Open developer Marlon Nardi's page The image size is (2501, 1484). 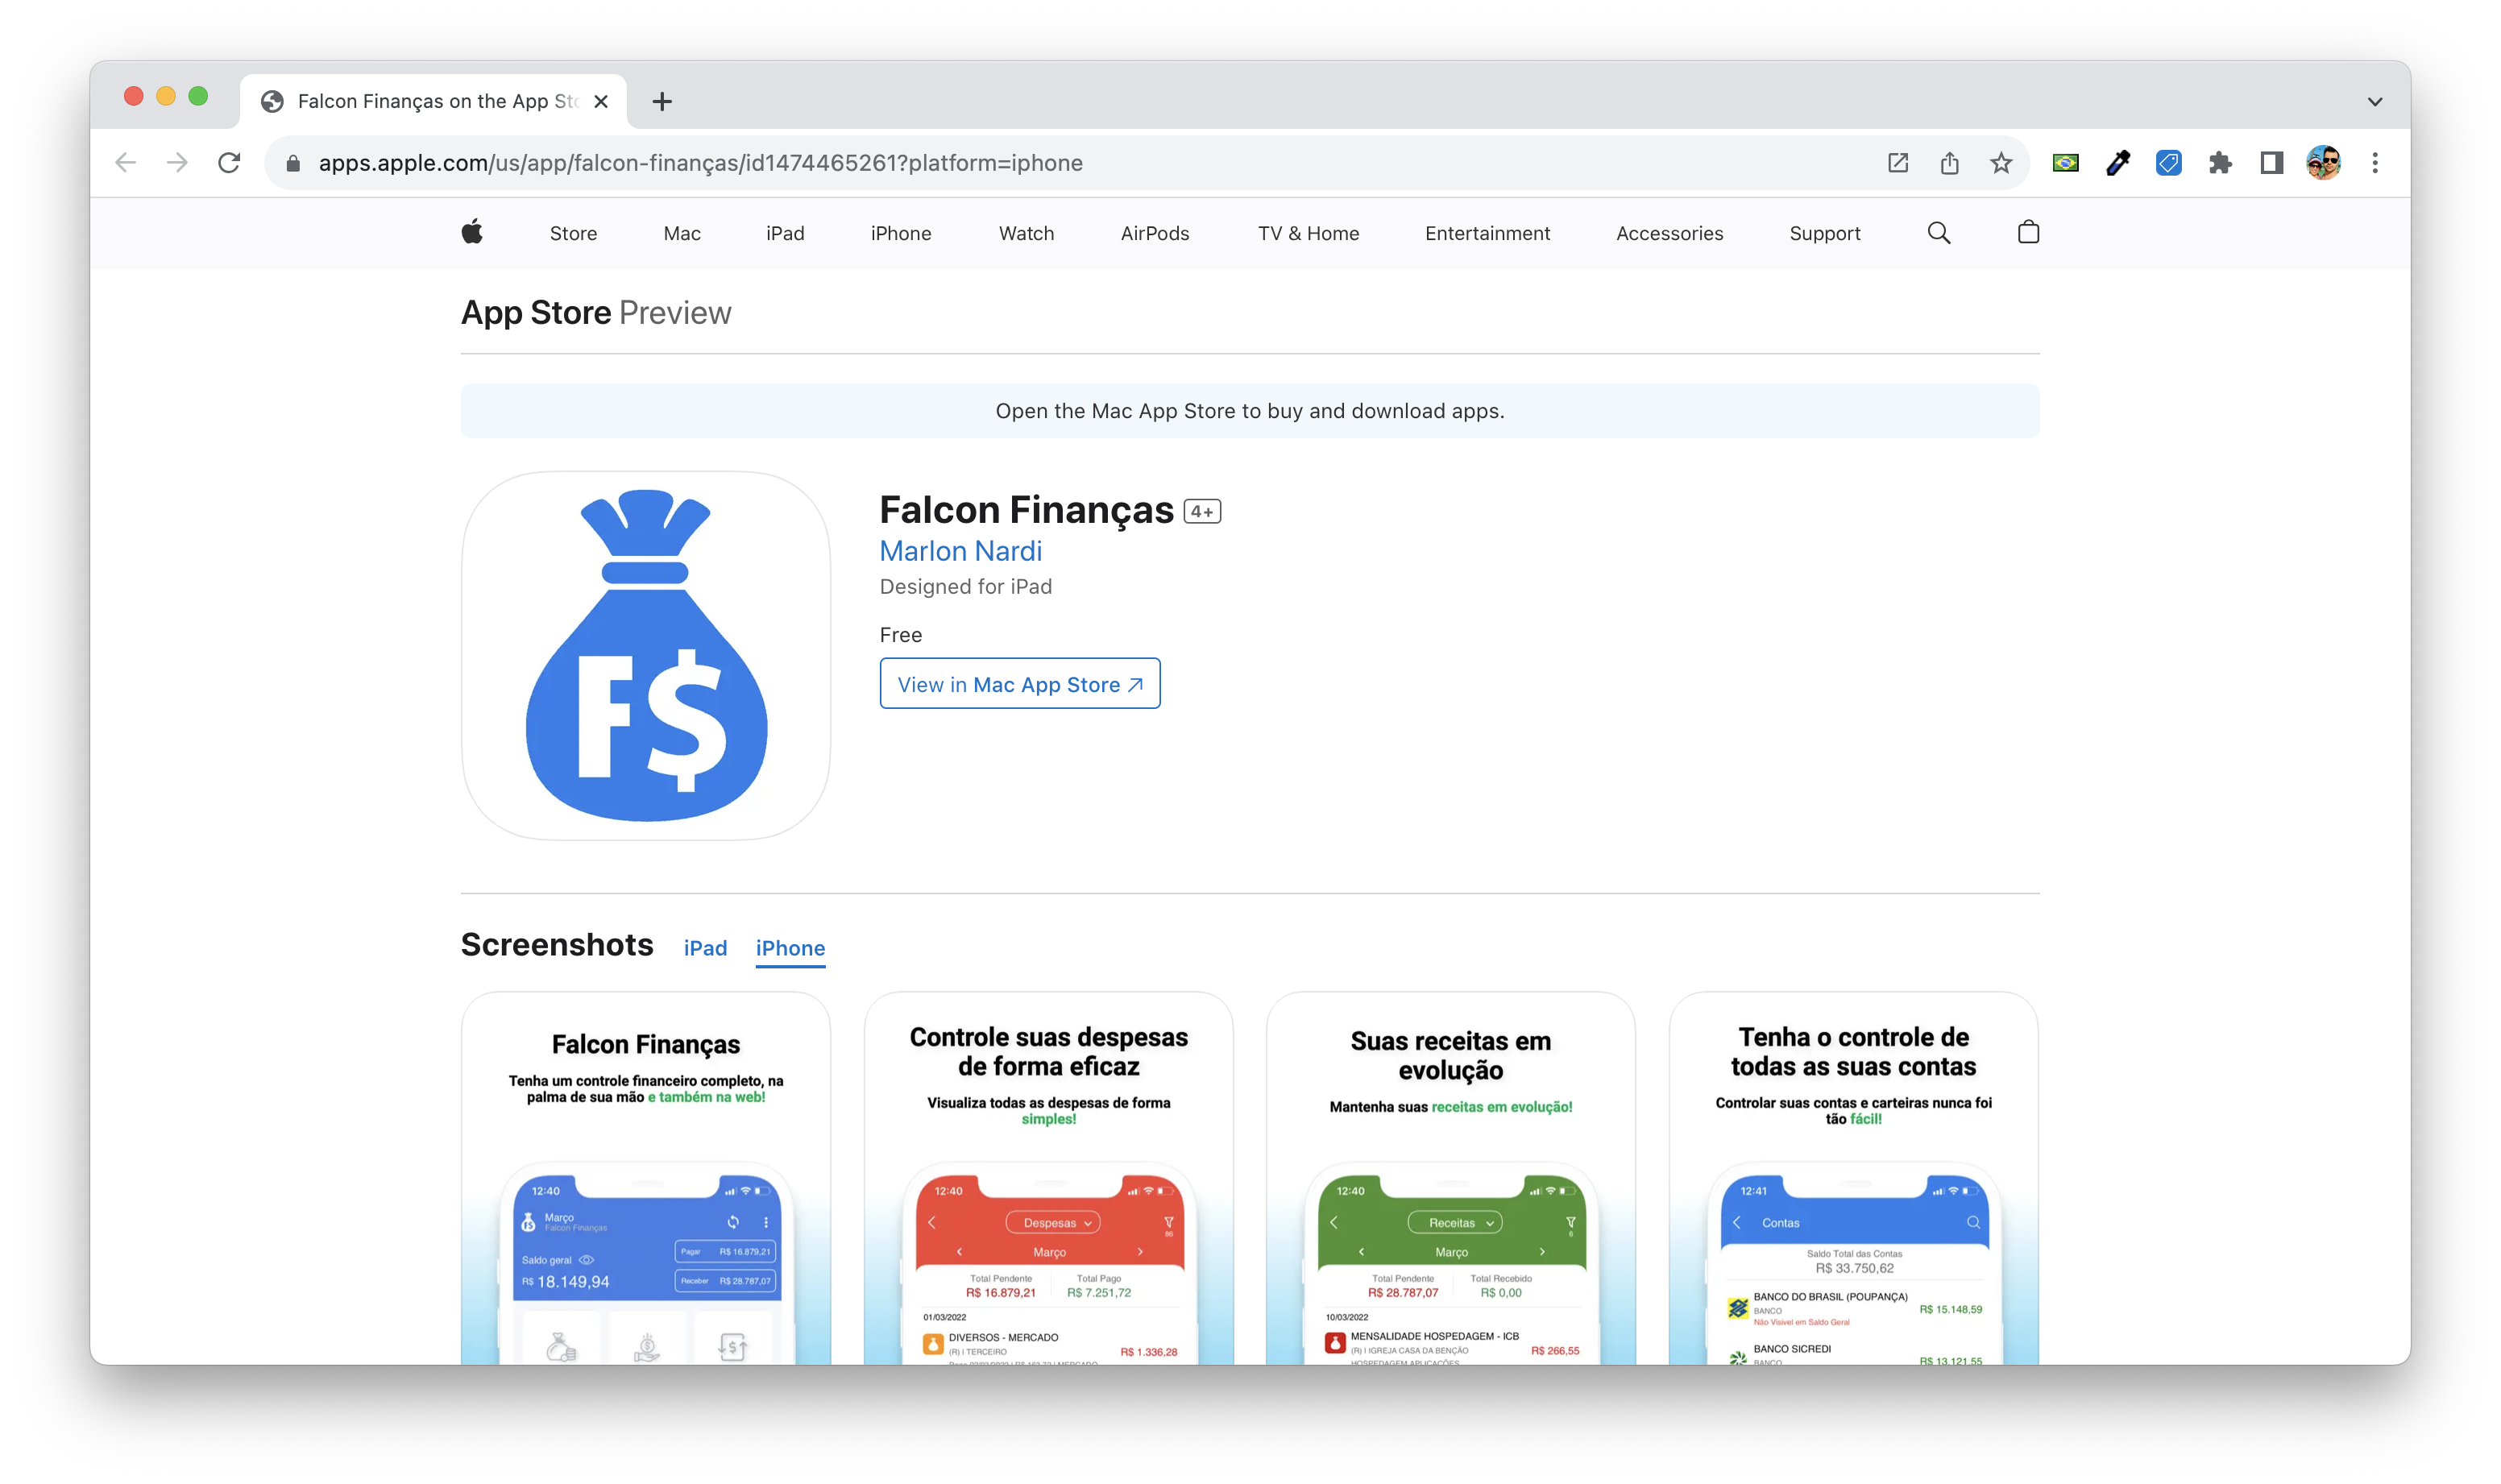click(960, 551)
